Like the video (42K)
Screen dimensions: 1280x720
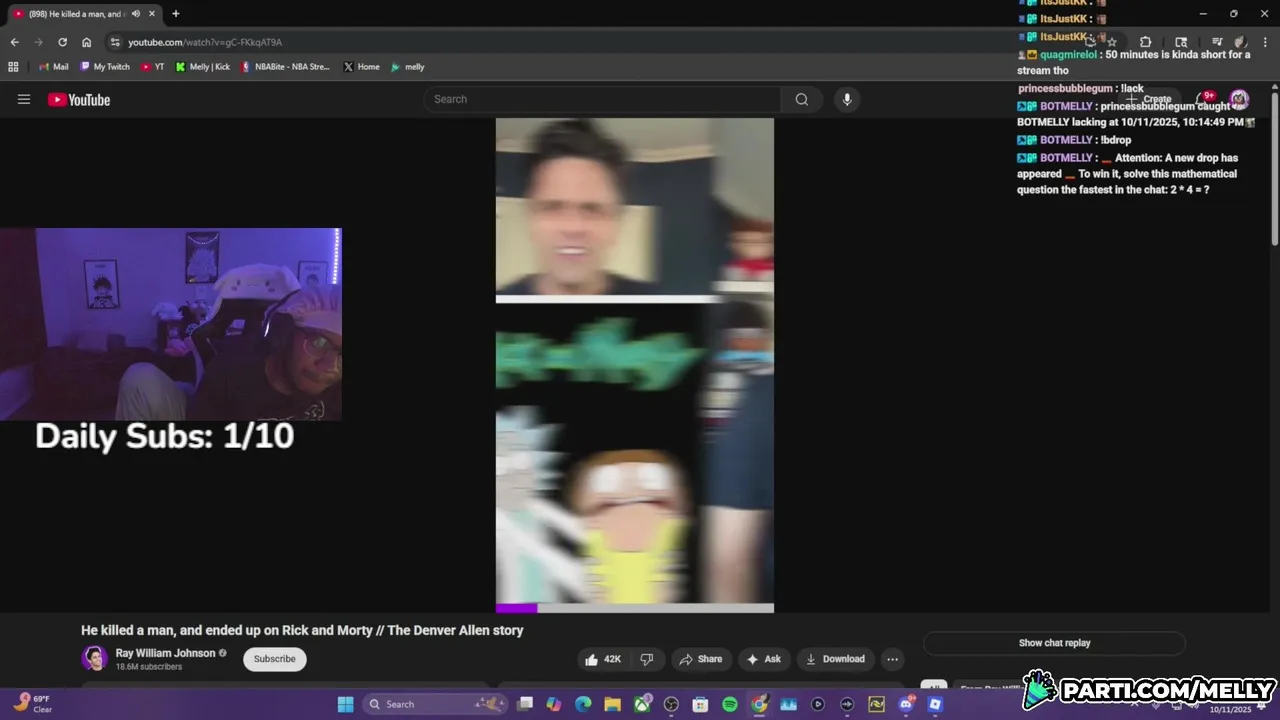(x=603, y=659)
